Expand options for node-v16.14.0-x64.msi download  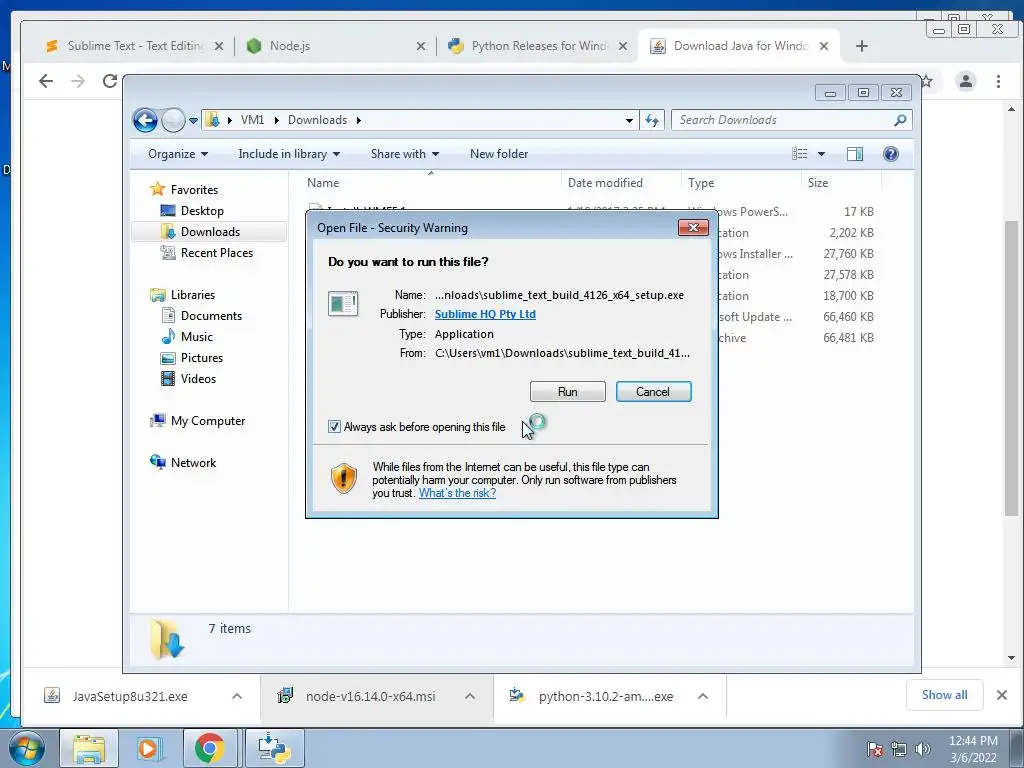pyautogui.click(x=470, y=696)
